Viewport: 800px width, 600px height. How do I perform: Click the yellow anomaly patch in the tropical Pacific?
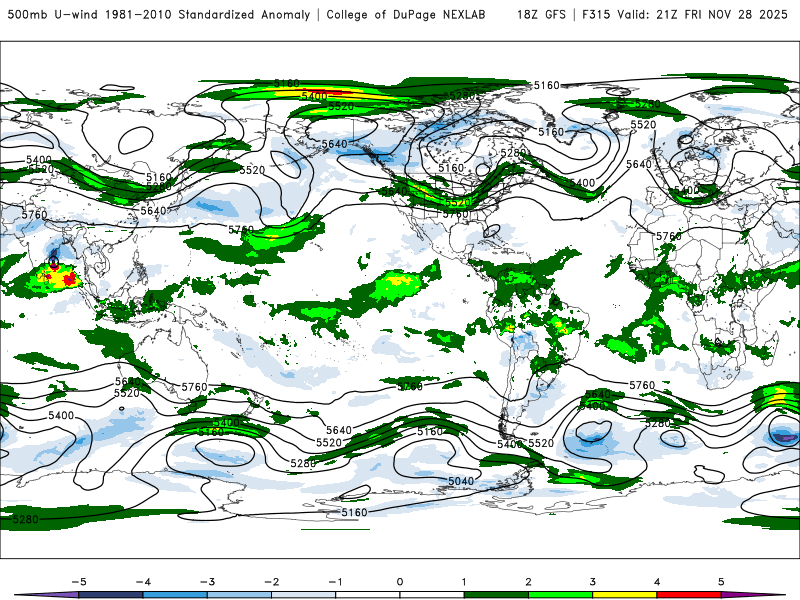(x=398, y=280)
